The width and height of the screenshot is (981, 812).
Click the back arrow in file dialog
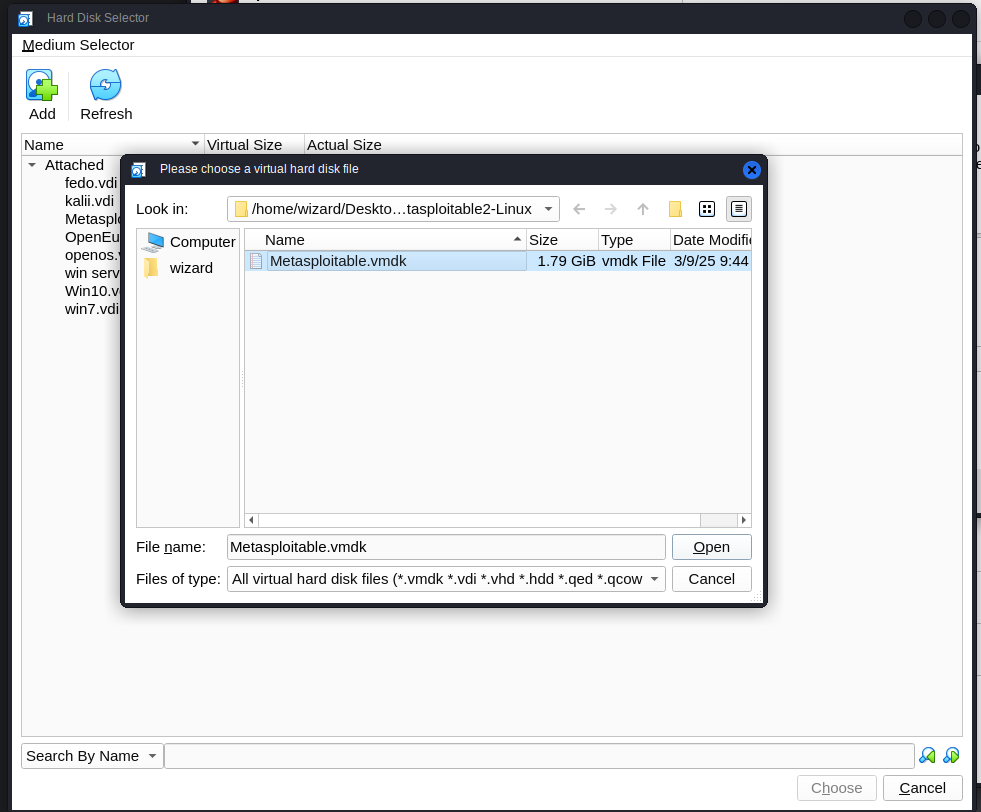point(579,209)
